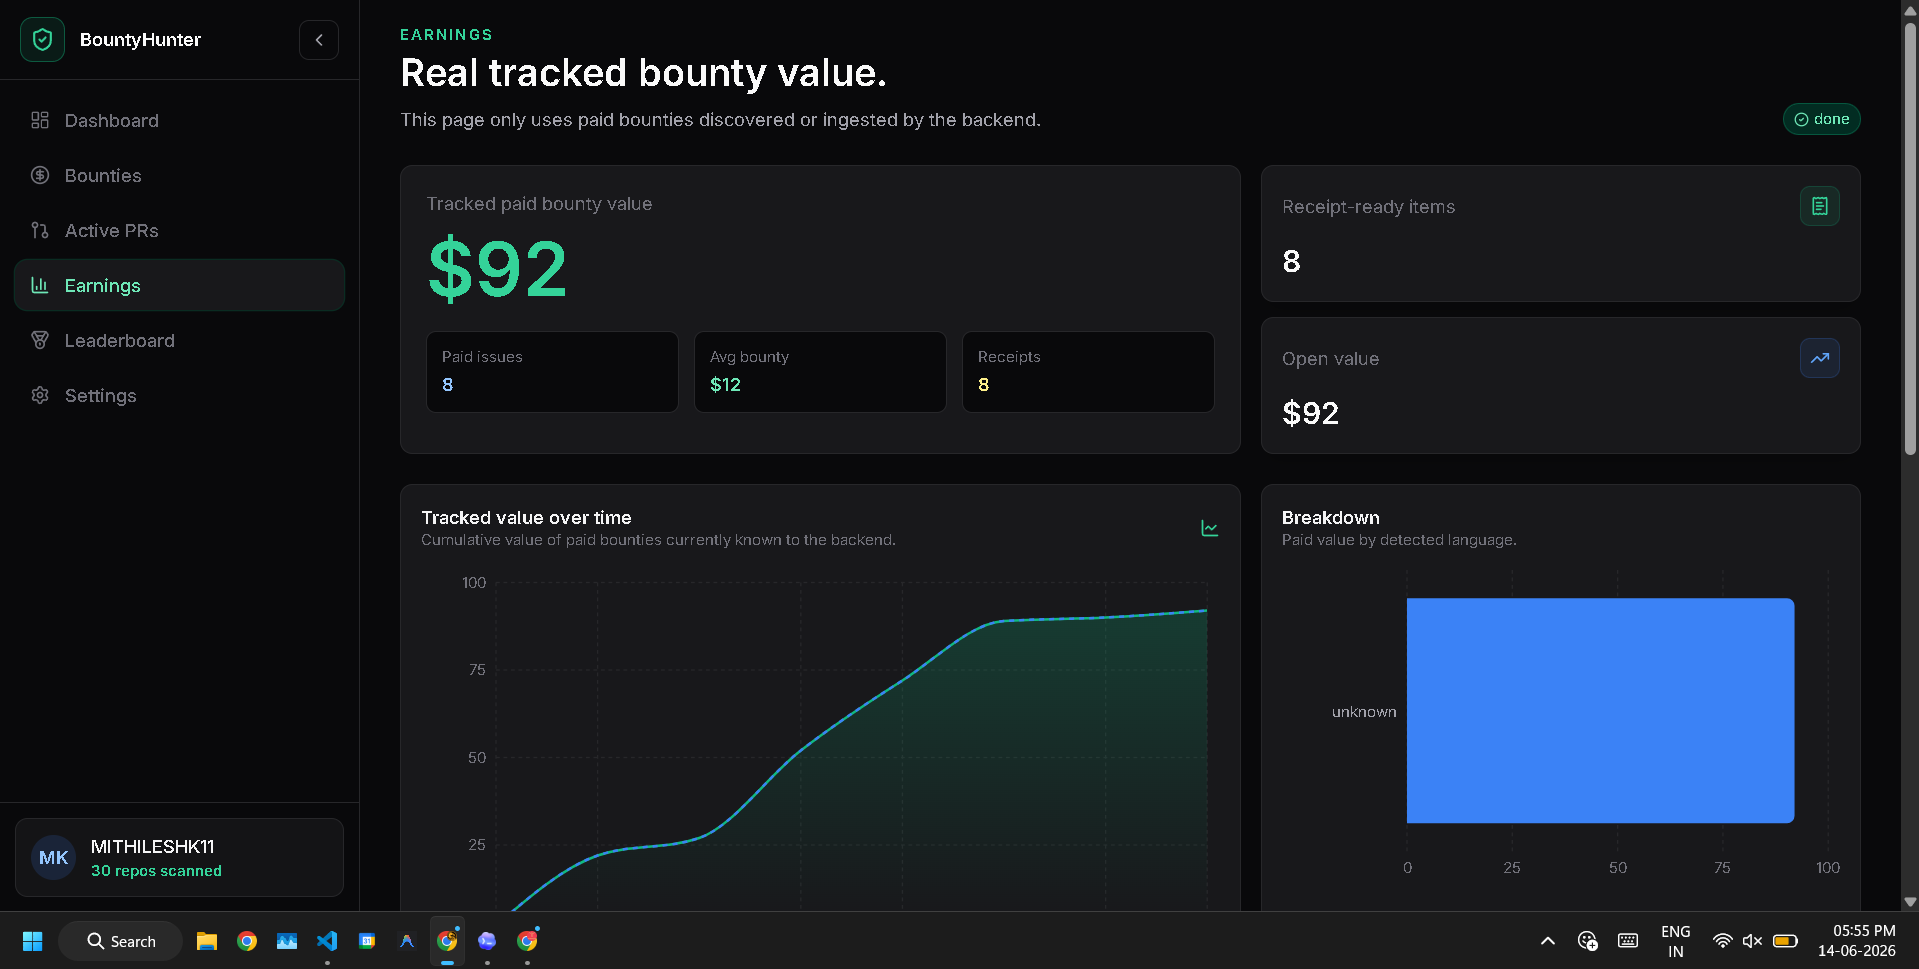Viewport: 1919px width, 969px height.
Task: Click the Receipts stat box
Action: (x=1088, y=372)
